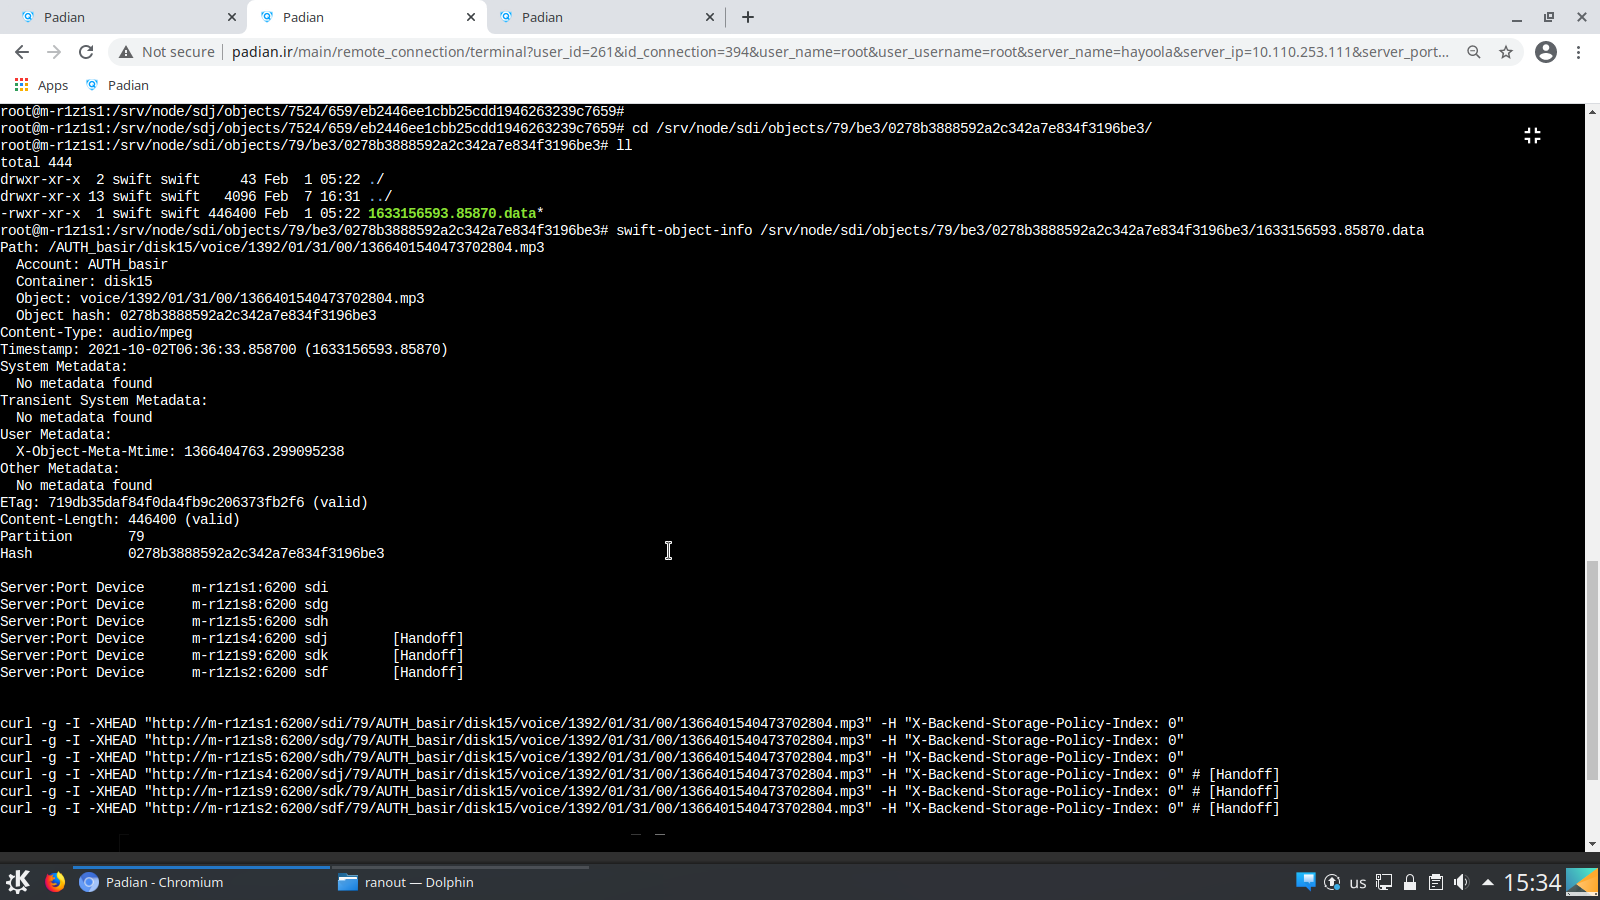Click the lock tray icon

click(1410, 882)
